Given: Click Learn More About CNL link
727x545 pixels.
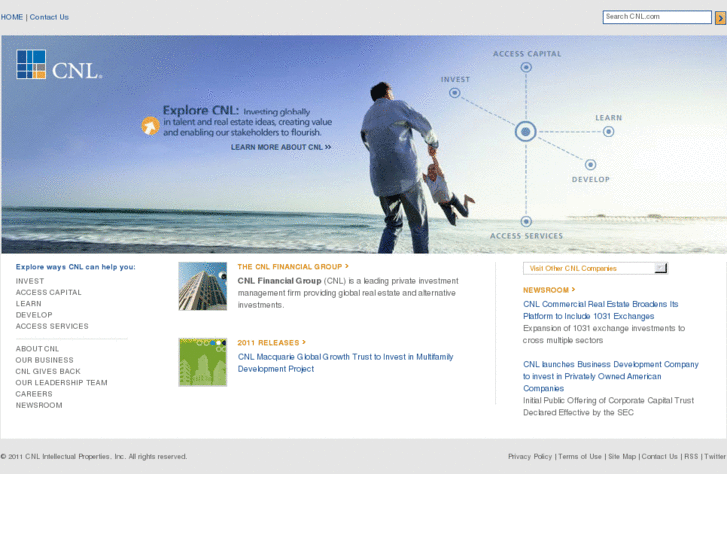Looking at the screenshot, I should point(280,147).
